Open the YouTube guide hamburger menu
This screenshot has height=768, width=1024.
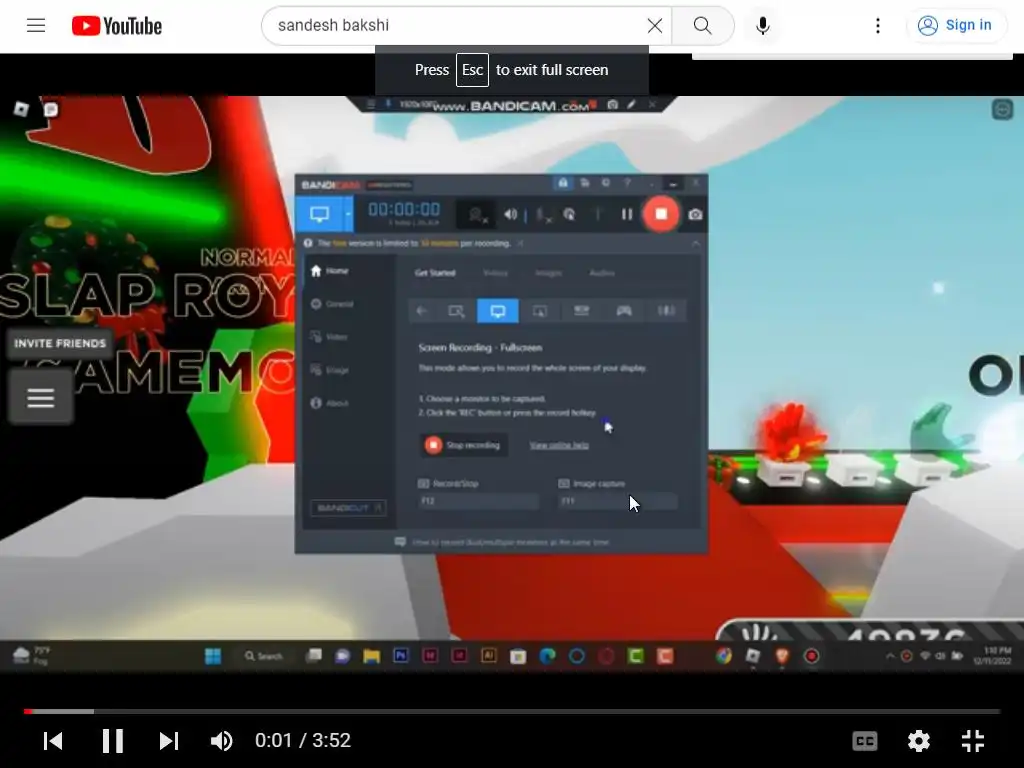(36, 25)
